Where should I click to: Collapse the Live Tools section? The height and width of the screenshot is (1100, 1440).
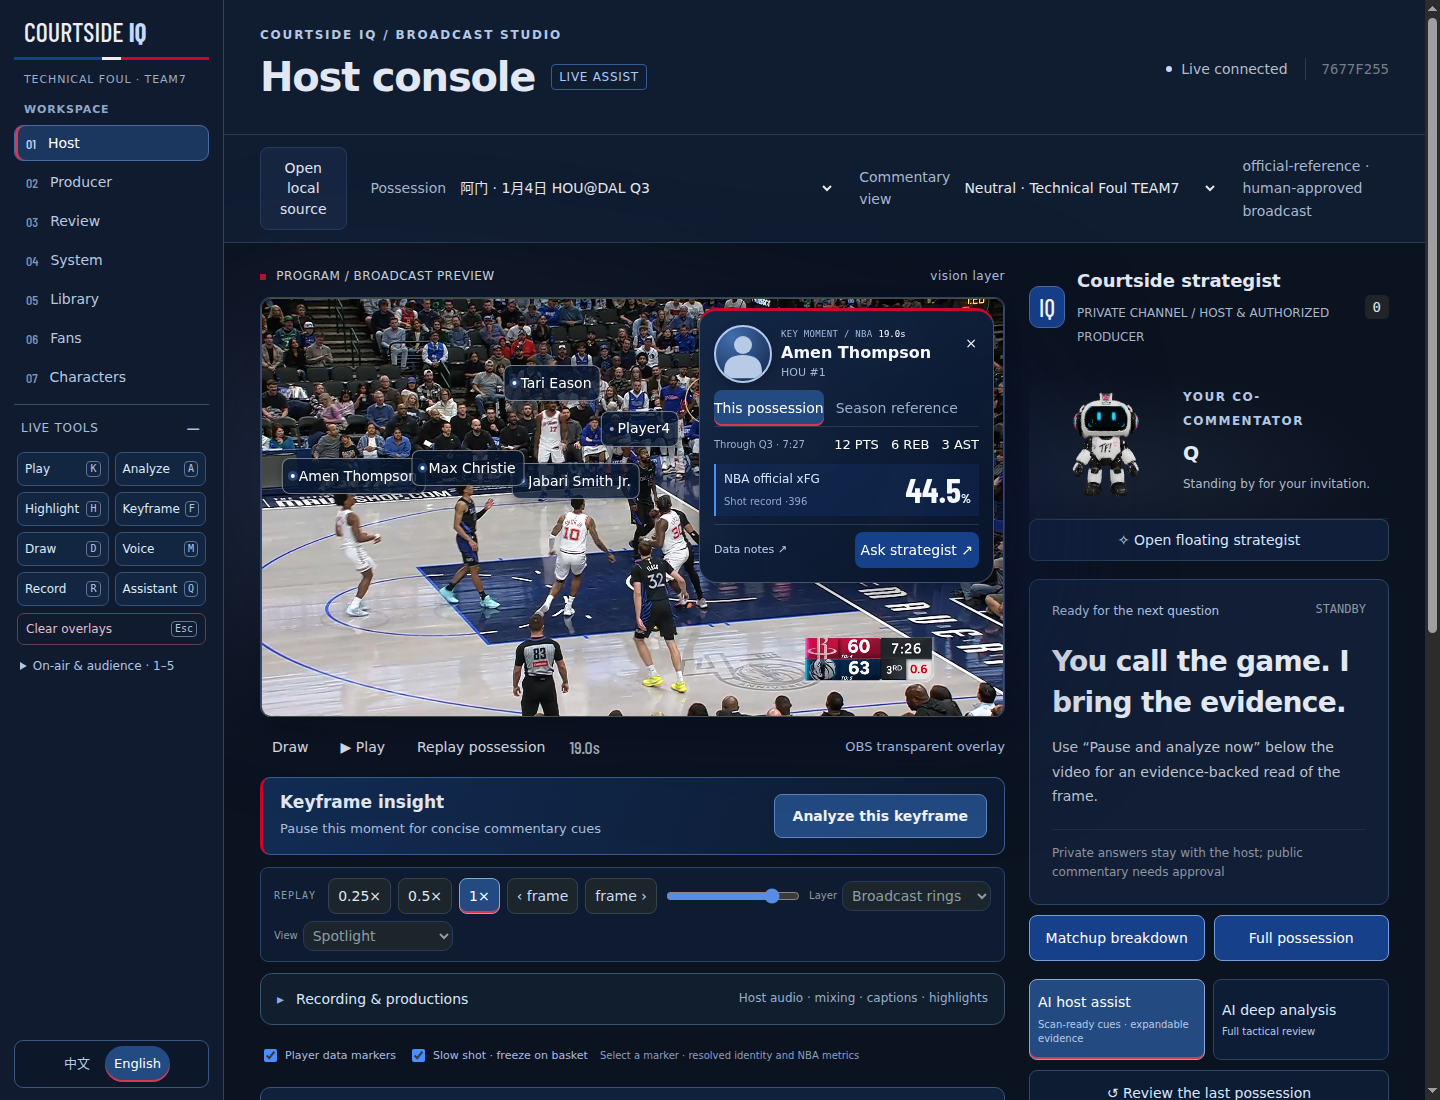(x=193, y=428)
